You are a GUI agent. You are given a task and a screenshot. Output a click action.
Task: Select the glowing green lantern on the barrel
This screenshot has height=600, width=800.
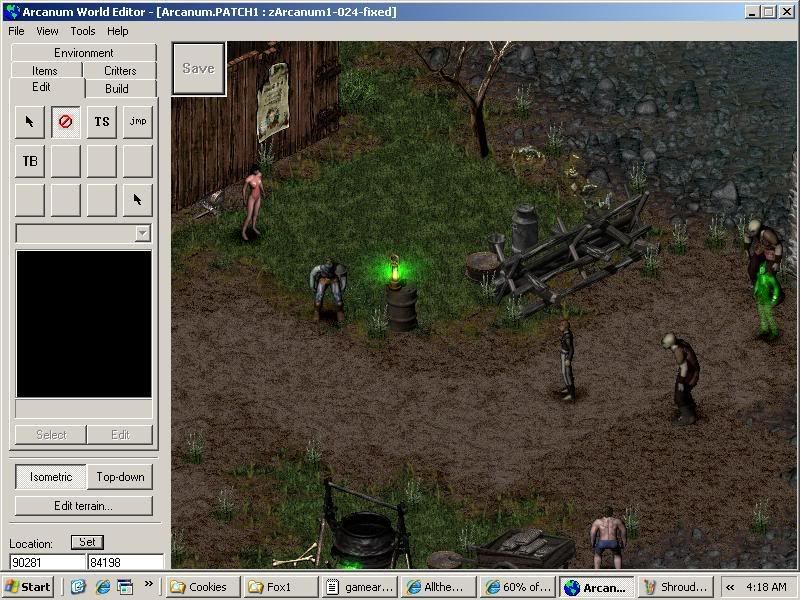click(x=394, y=271)
